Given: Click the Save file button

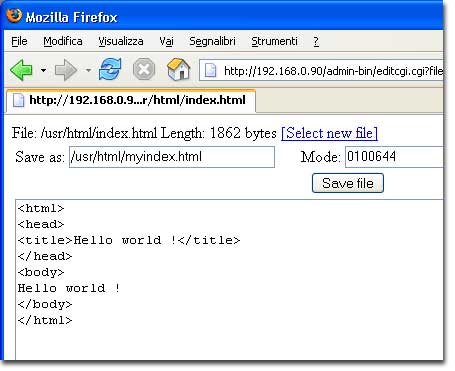Looking at the screenshot, I should (348, 183).
